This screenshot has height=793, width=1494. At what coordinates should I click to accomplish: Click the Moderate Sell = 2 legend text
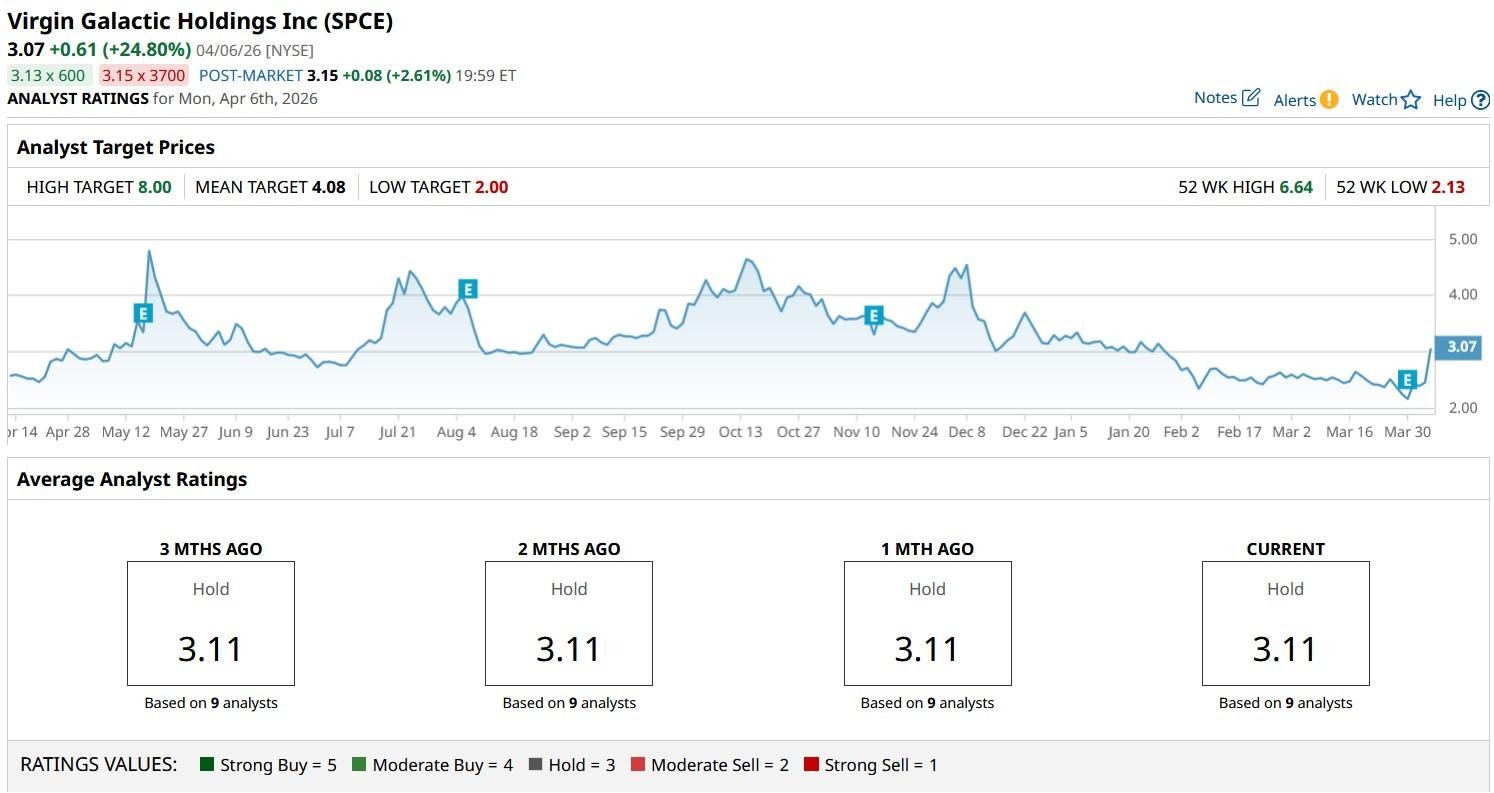(x=720, y=765)
